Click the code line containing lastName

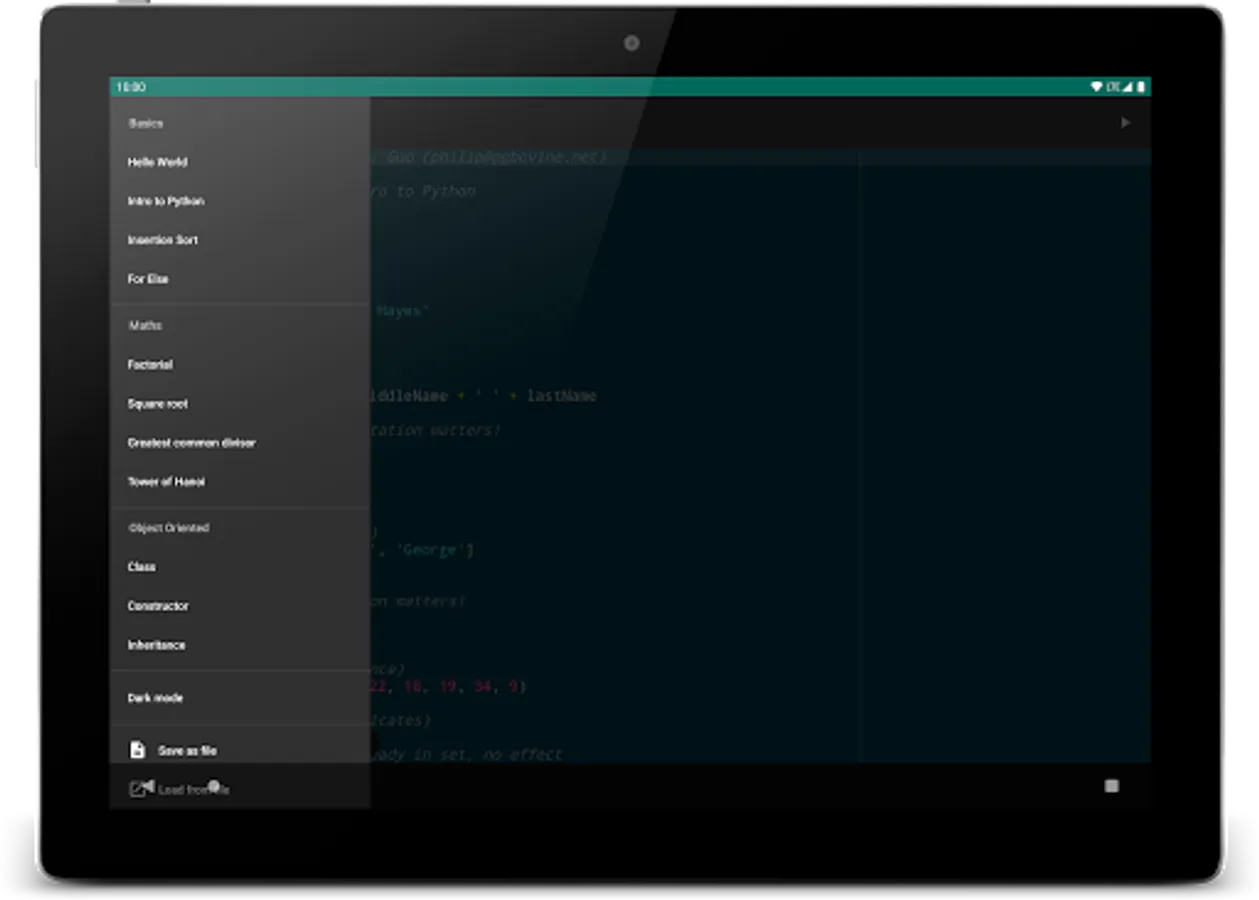pos(484,396)
